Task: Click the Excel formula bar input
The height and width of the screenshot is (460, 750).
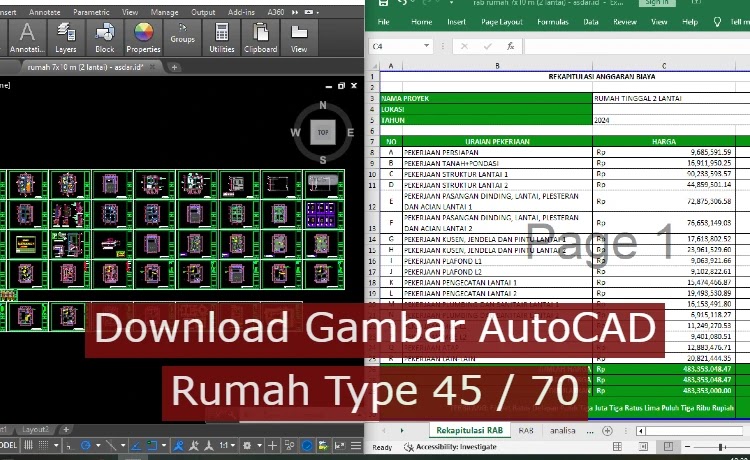Action: (637, 46)
